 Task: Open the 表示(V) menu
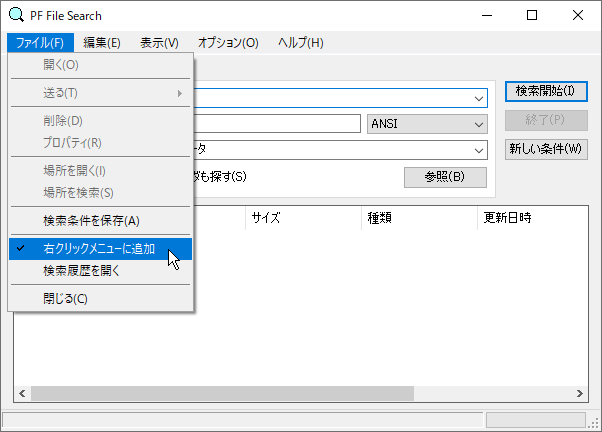pos(159,42)
